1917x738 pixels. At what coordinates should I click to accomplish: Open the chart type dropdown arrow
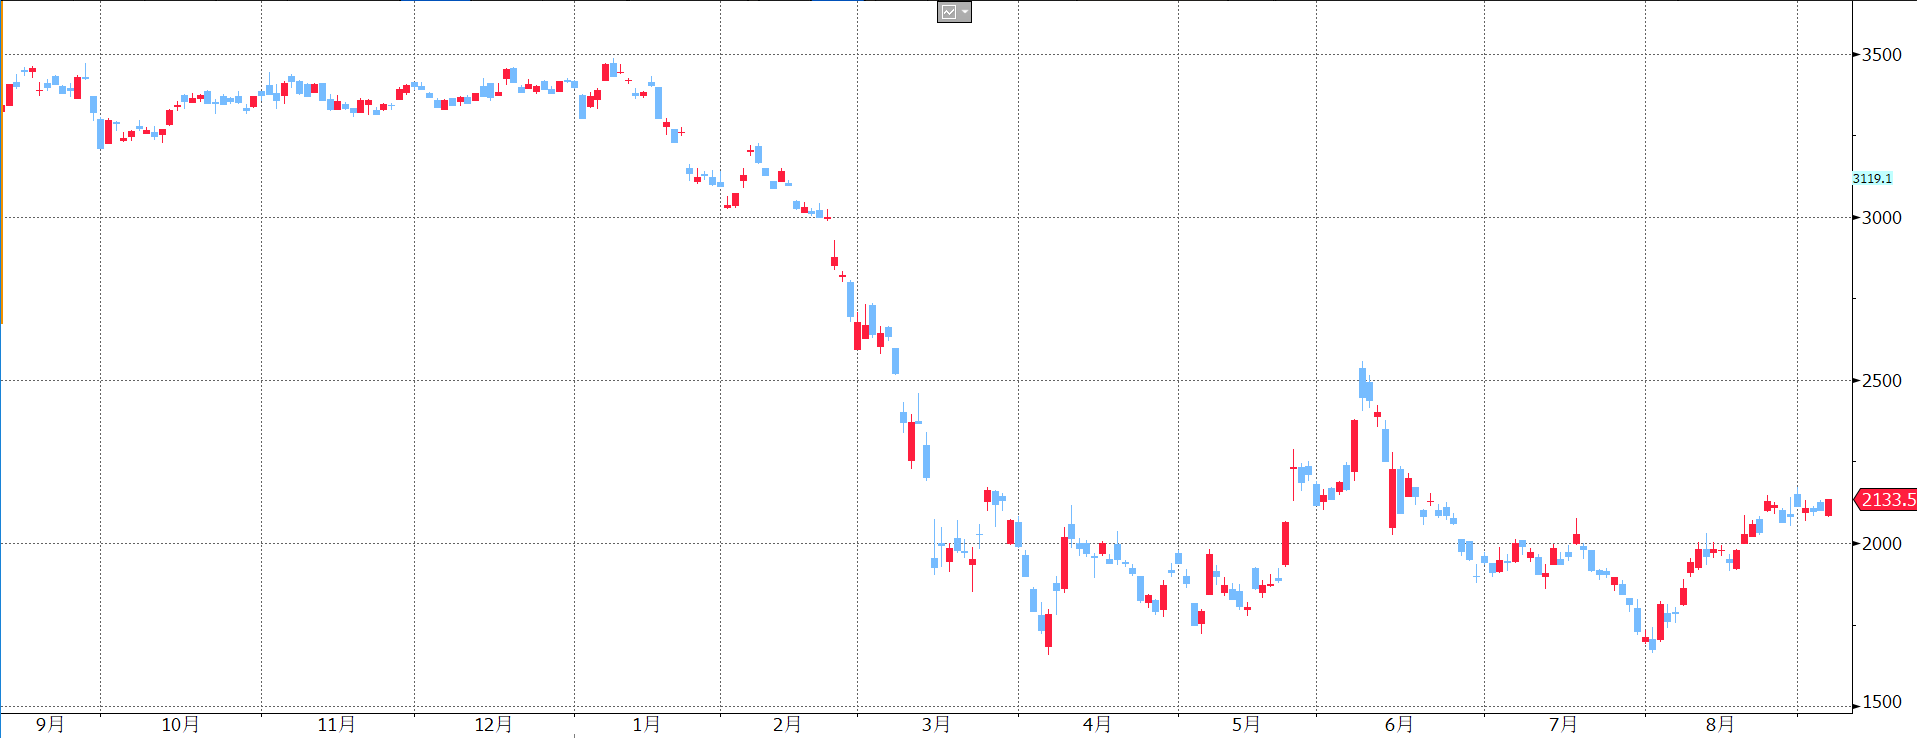click(964, 12)
